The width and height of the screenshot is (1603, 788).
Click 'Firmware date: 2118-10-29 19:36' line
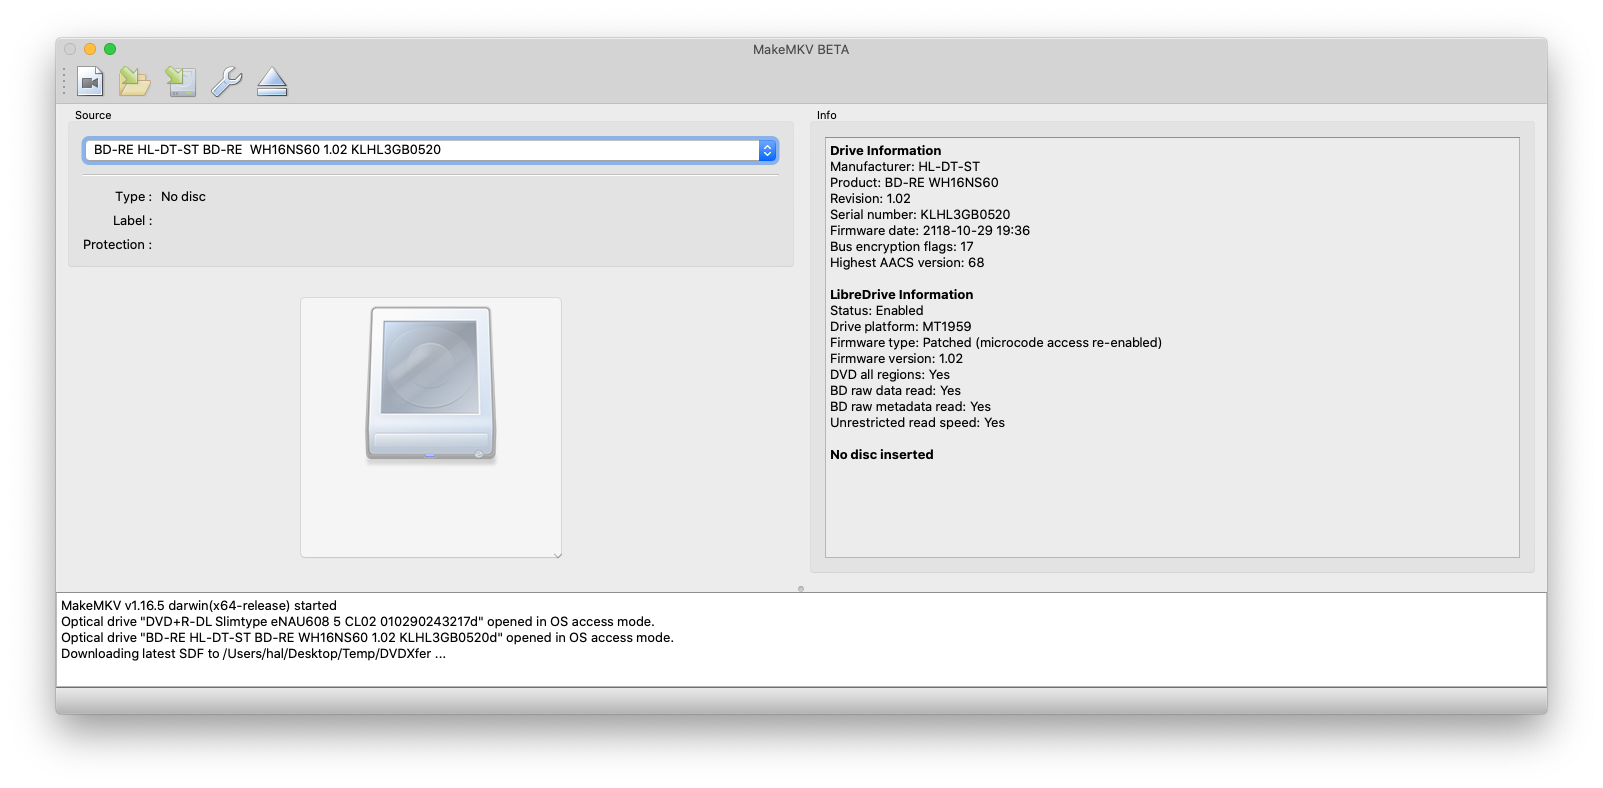coord(930,231)
